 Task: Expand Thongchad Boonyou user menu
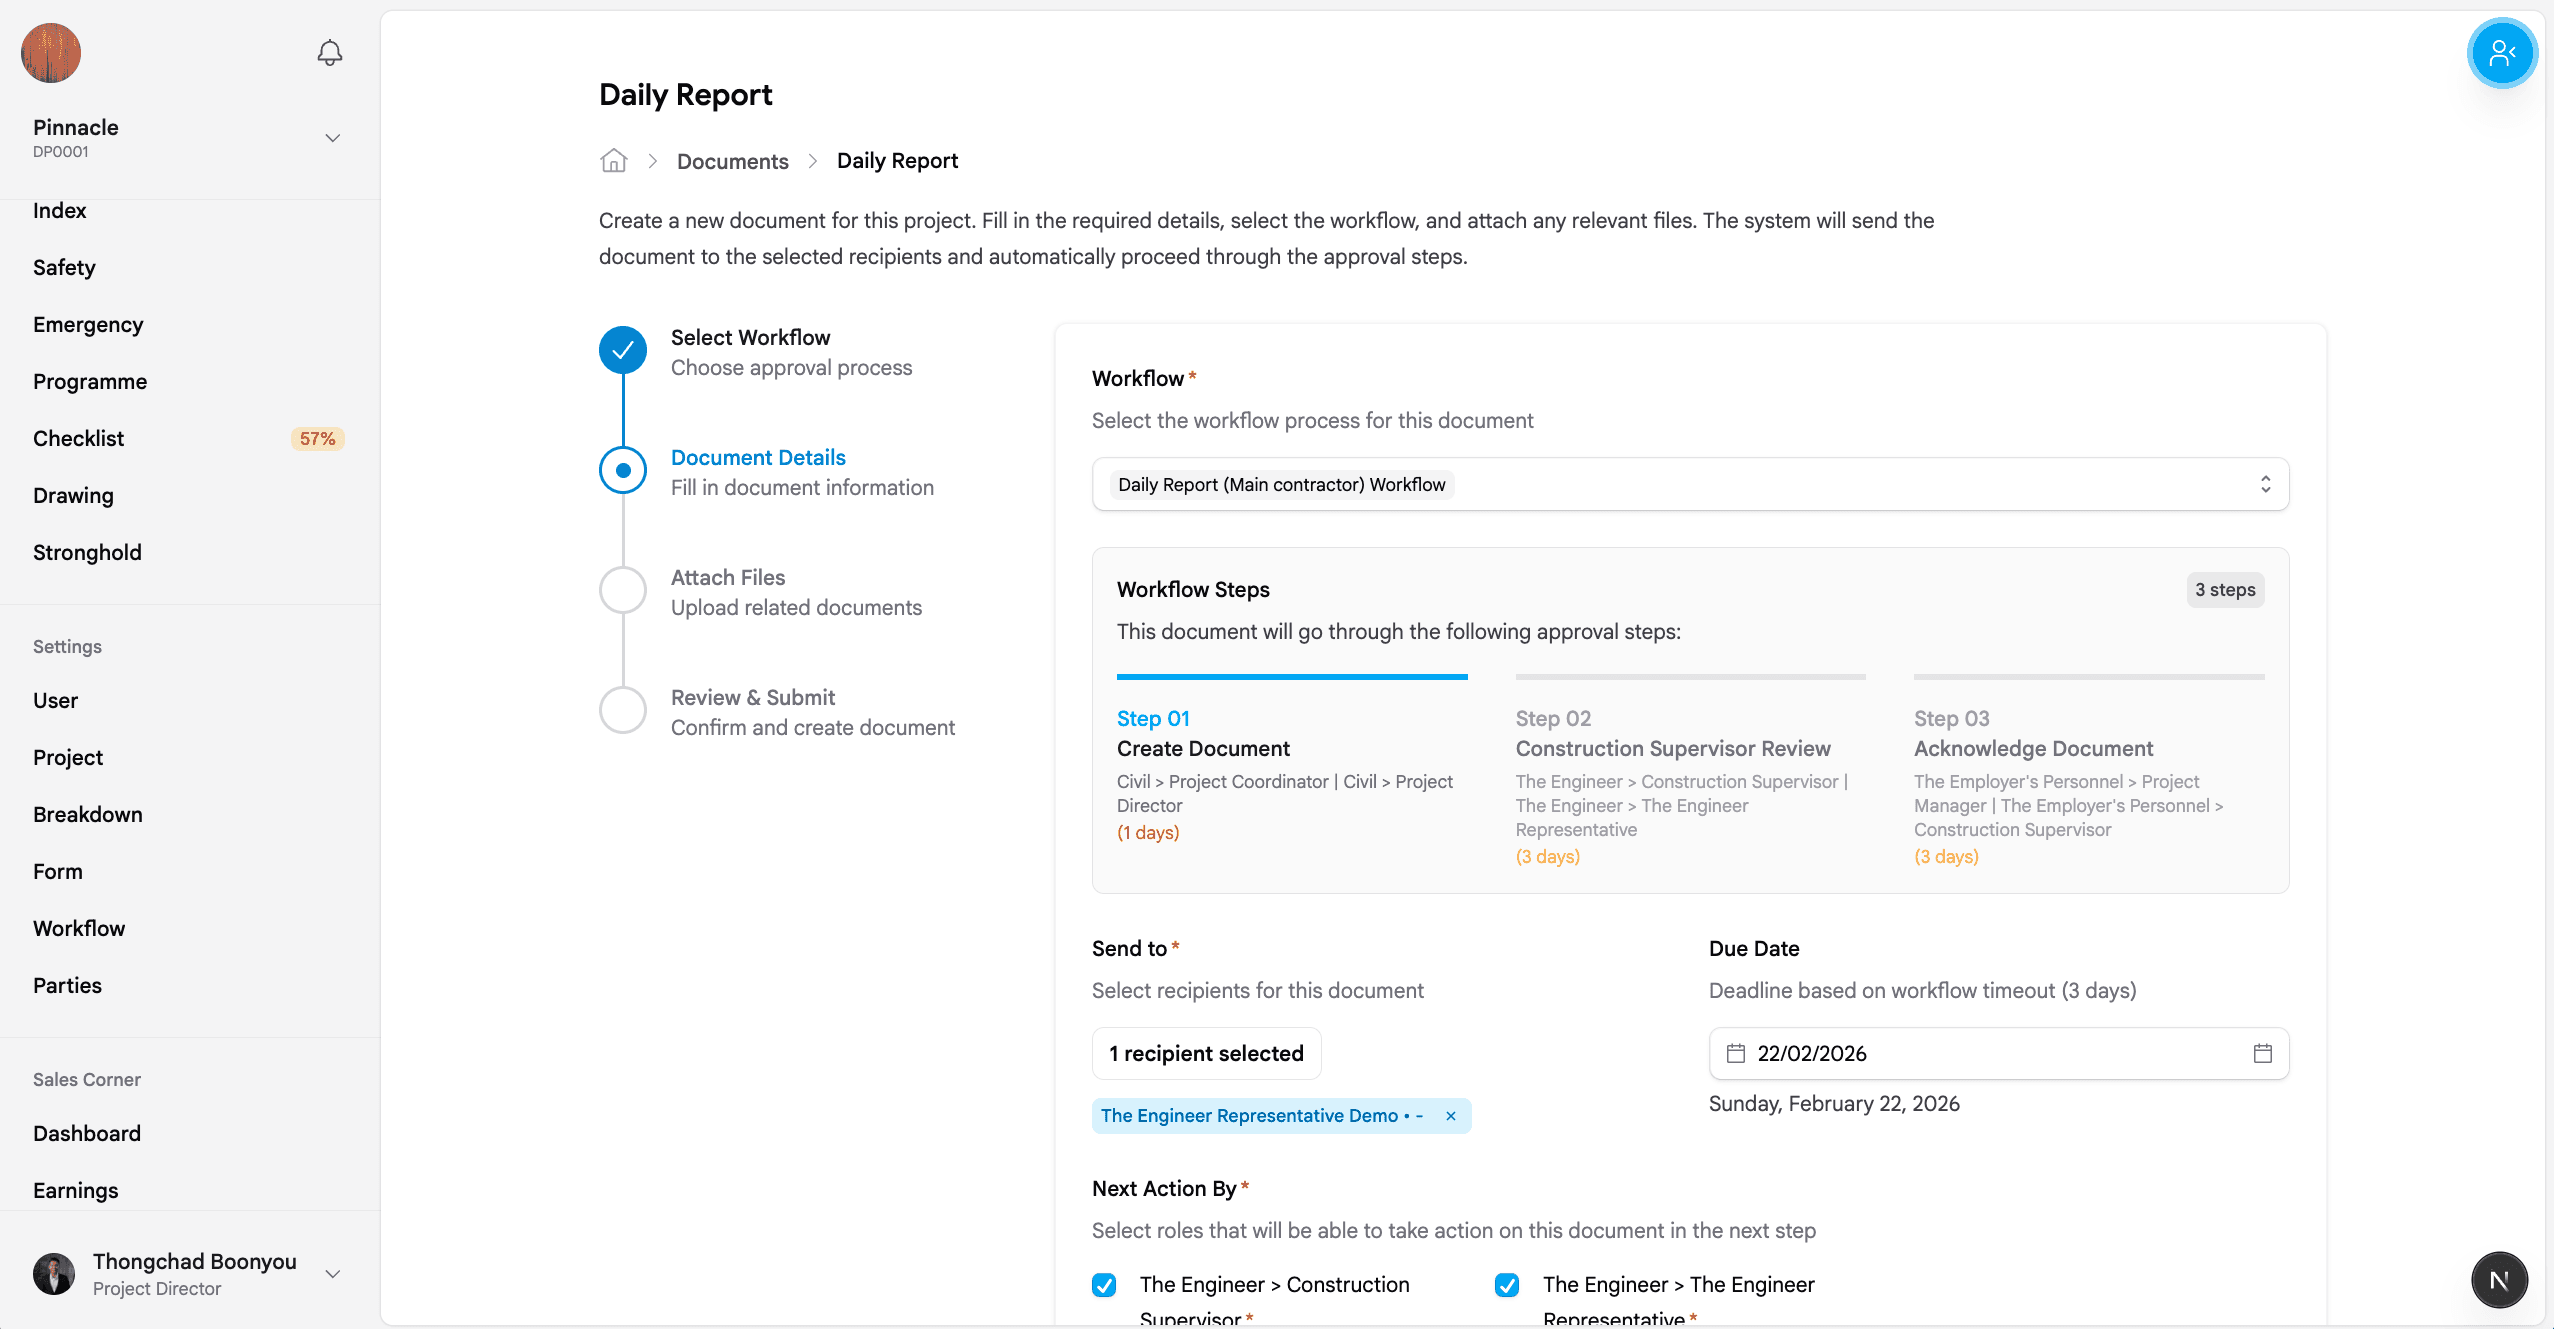pos(333,1274)
